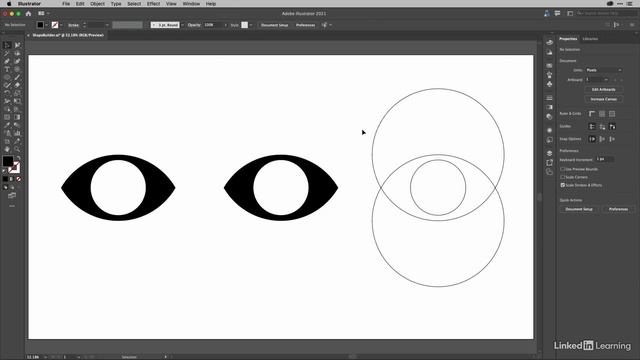
Task: Open the Appearance panel icon in dock
Action: pos(549,130)
